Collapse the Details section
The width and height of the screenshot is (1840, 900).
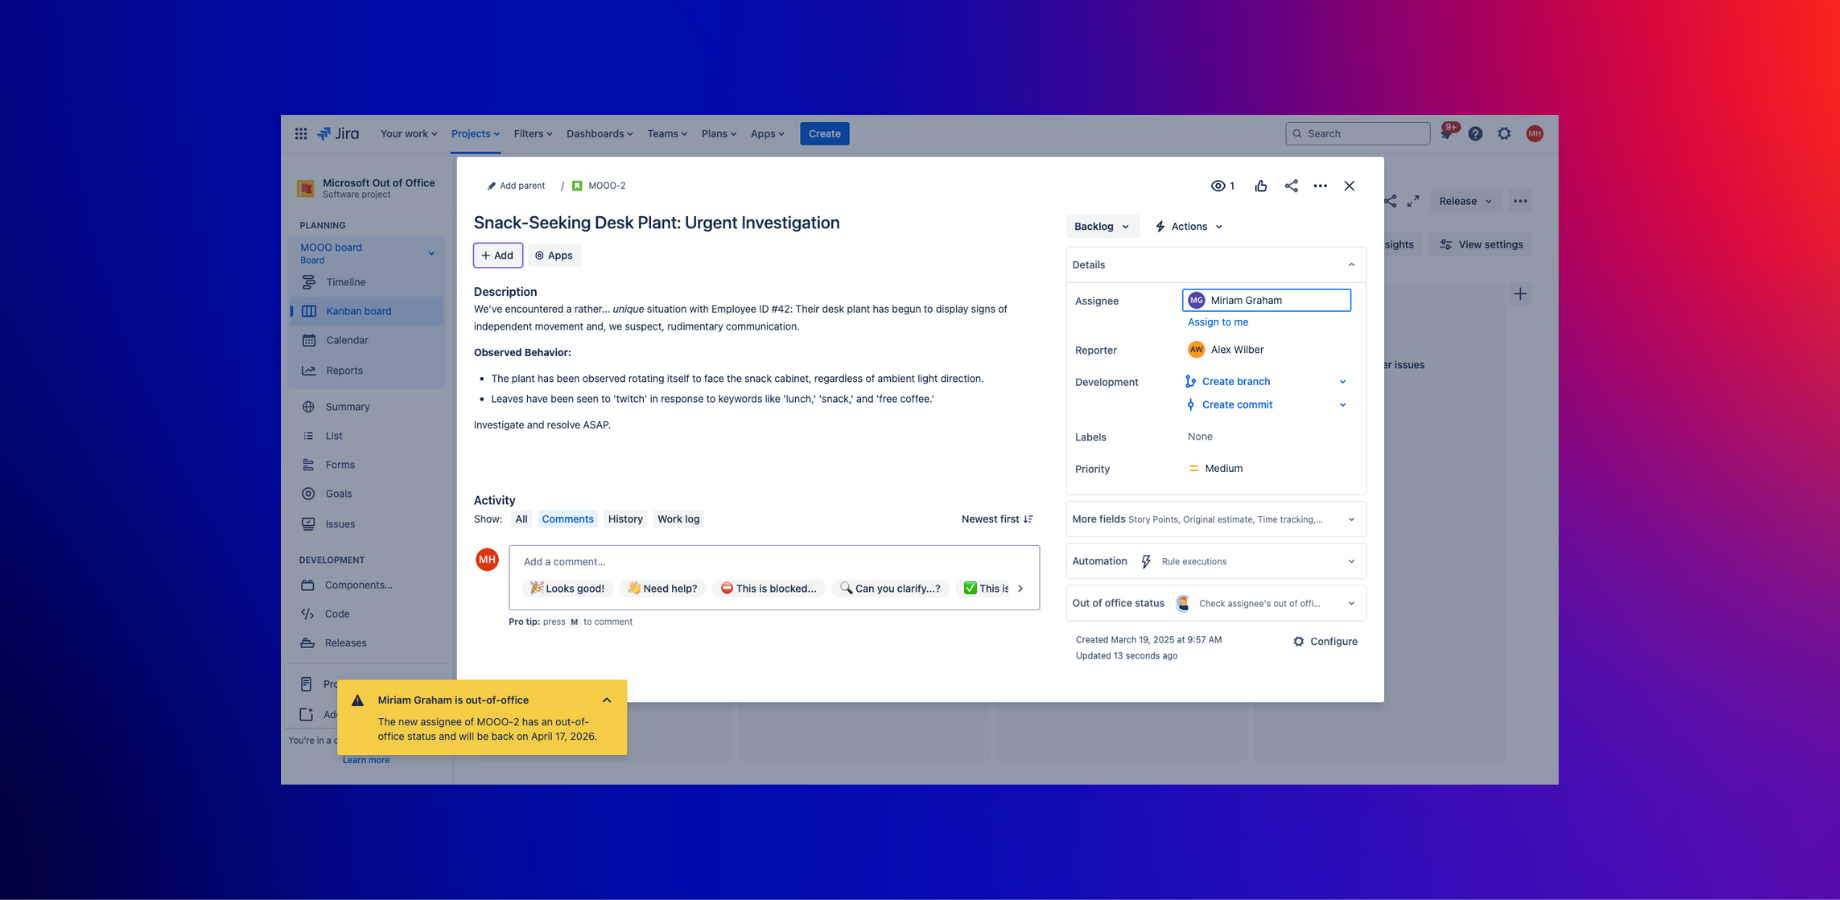point(1351,265)
